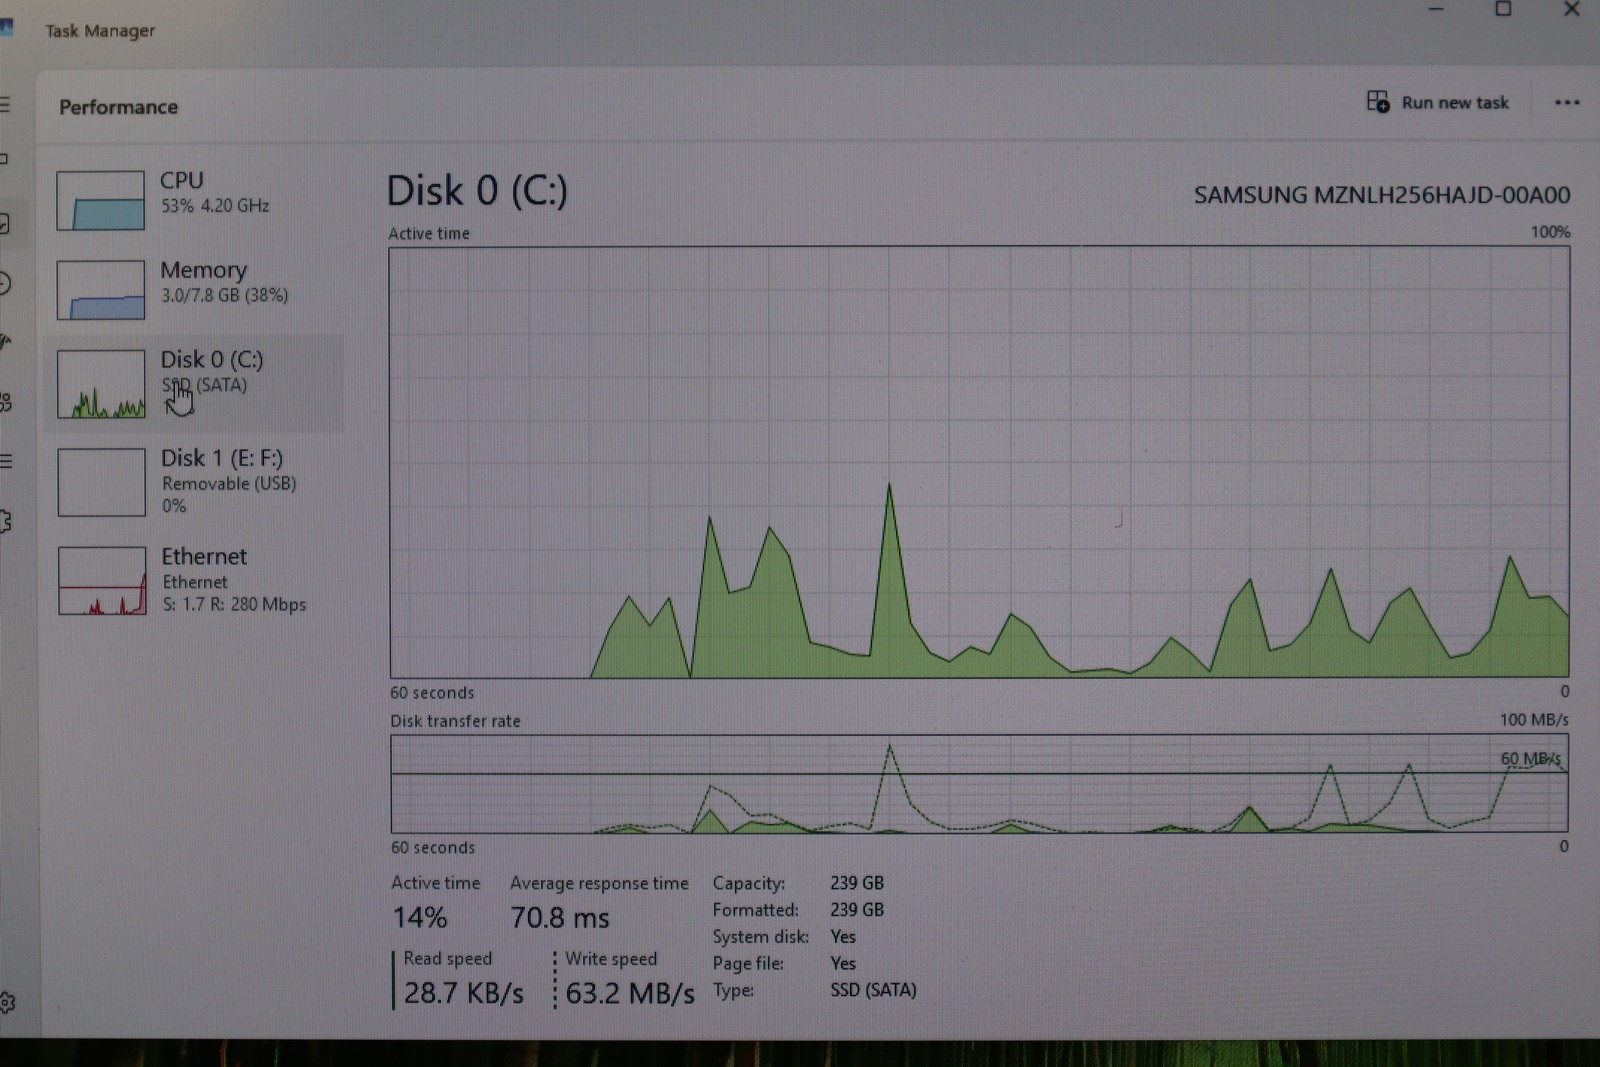The image size is (1600, 1067).
Task: Open the App history sidebar icon
Action: [5, 284]
